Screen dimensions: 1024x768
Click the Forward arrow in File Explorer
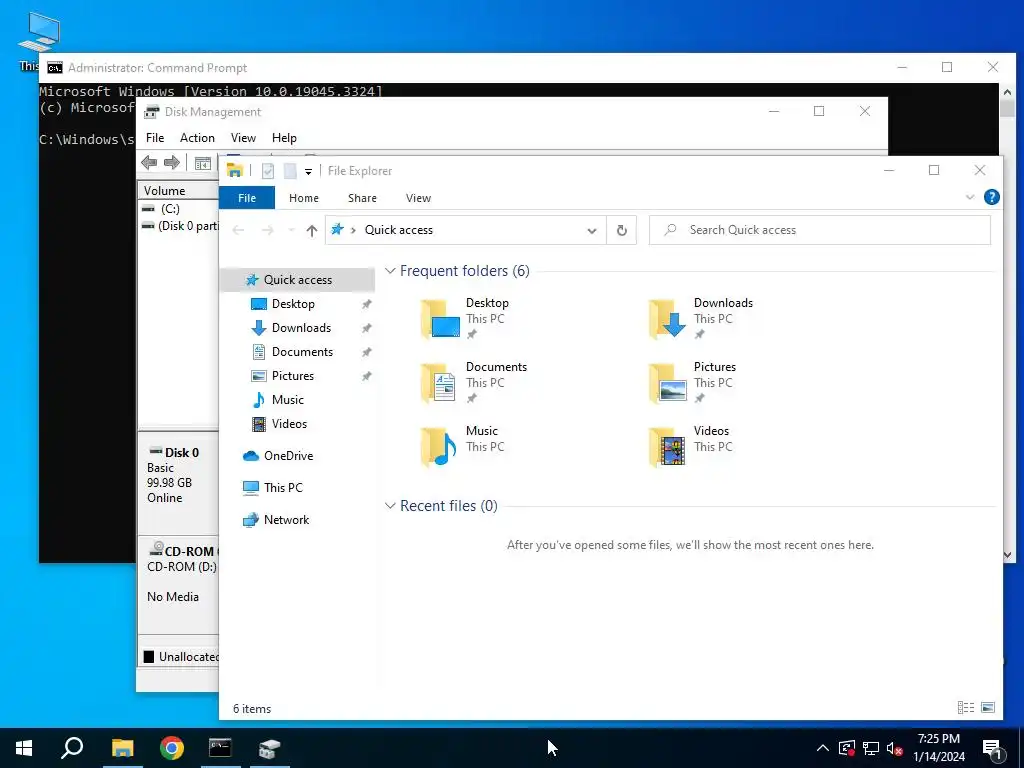[x=267, y=230]
